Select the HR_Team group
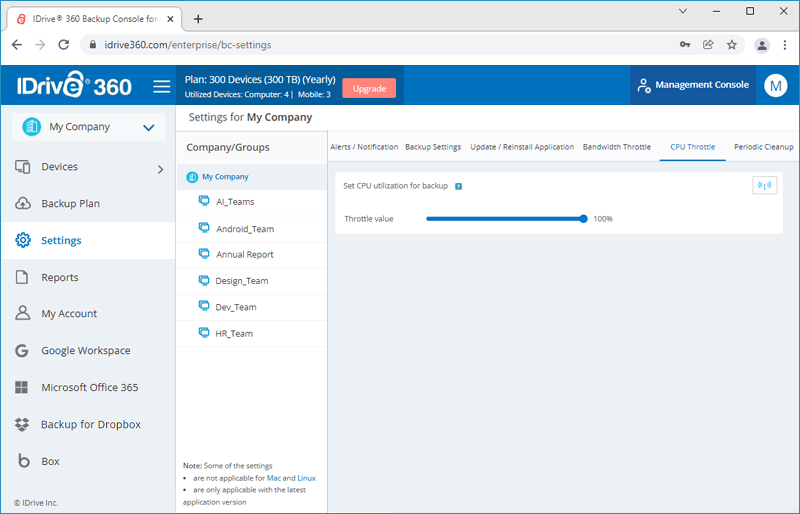The width and height of the screenshot is (800, 514). tap(234, 333)
